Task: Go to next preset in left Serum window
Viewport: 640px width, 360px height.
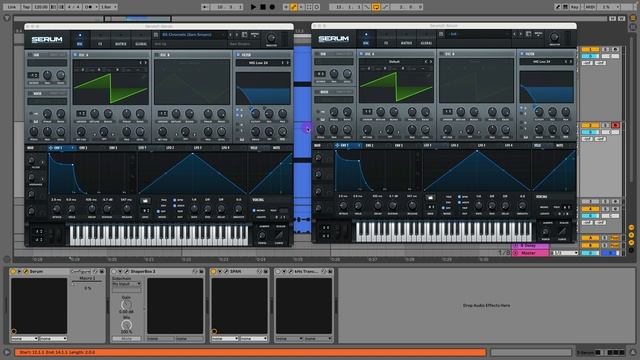Action: tap(236, 35)
